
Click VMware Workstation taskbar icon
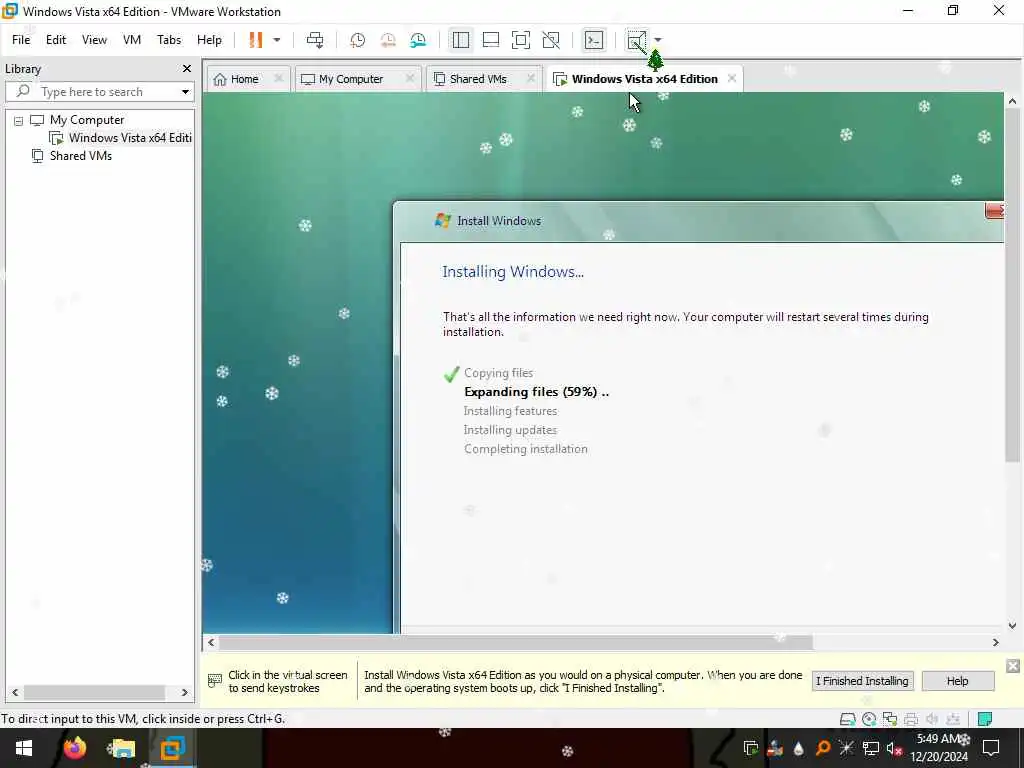click(172, 748)
